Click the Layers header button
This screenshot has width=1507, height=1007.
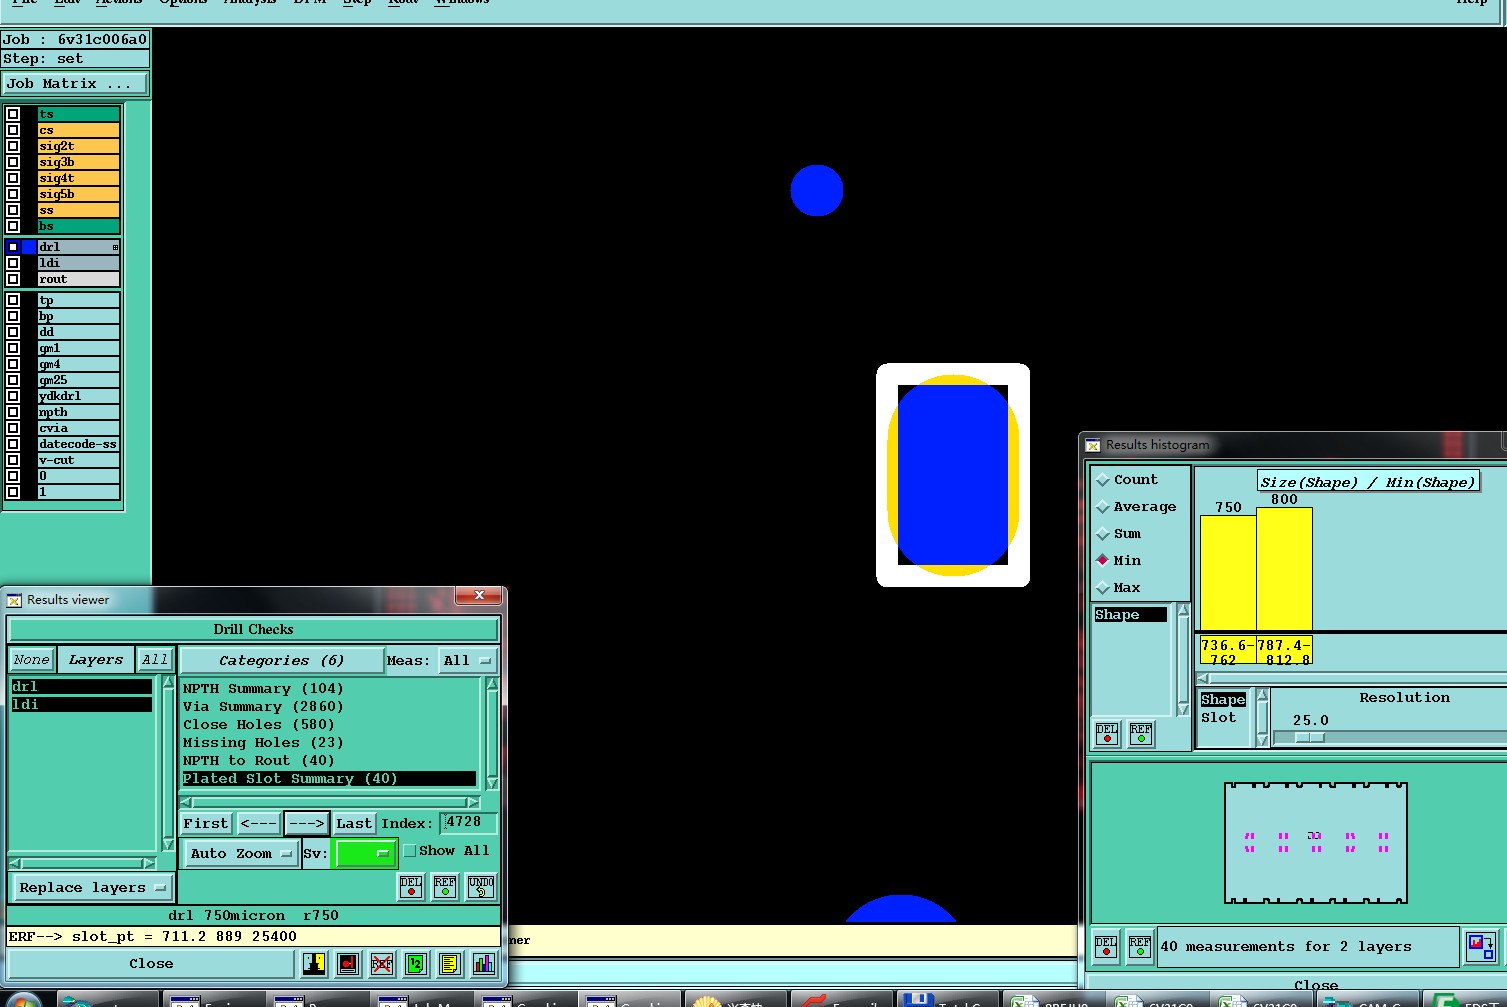click(96, 660)
